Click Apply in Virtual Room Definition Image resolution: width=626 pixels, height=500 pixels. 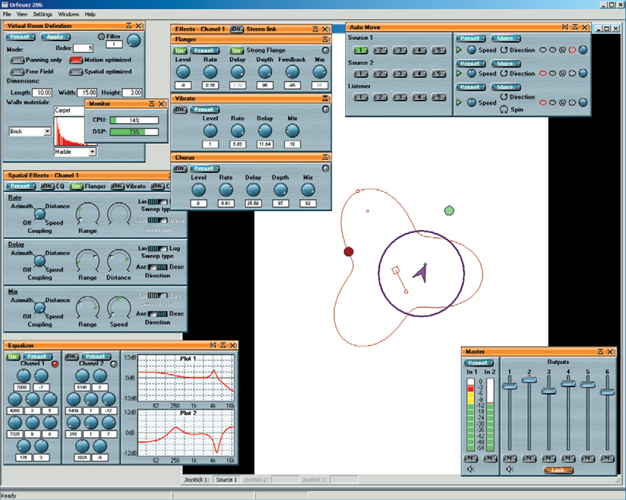[x=55, y=37]
